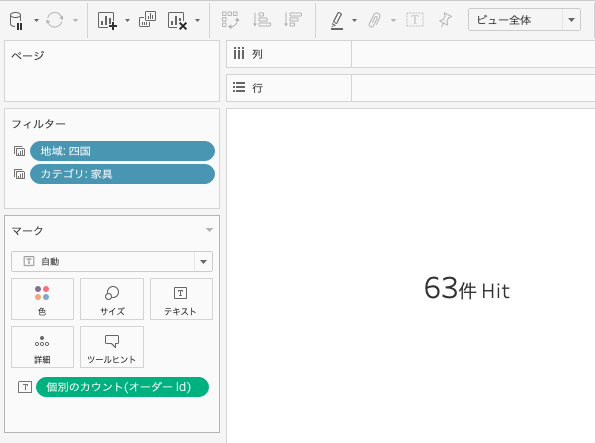Swap rows and columns with the swap icon
This screenshot has height=443, width=595.
click(x=230, y=20)
